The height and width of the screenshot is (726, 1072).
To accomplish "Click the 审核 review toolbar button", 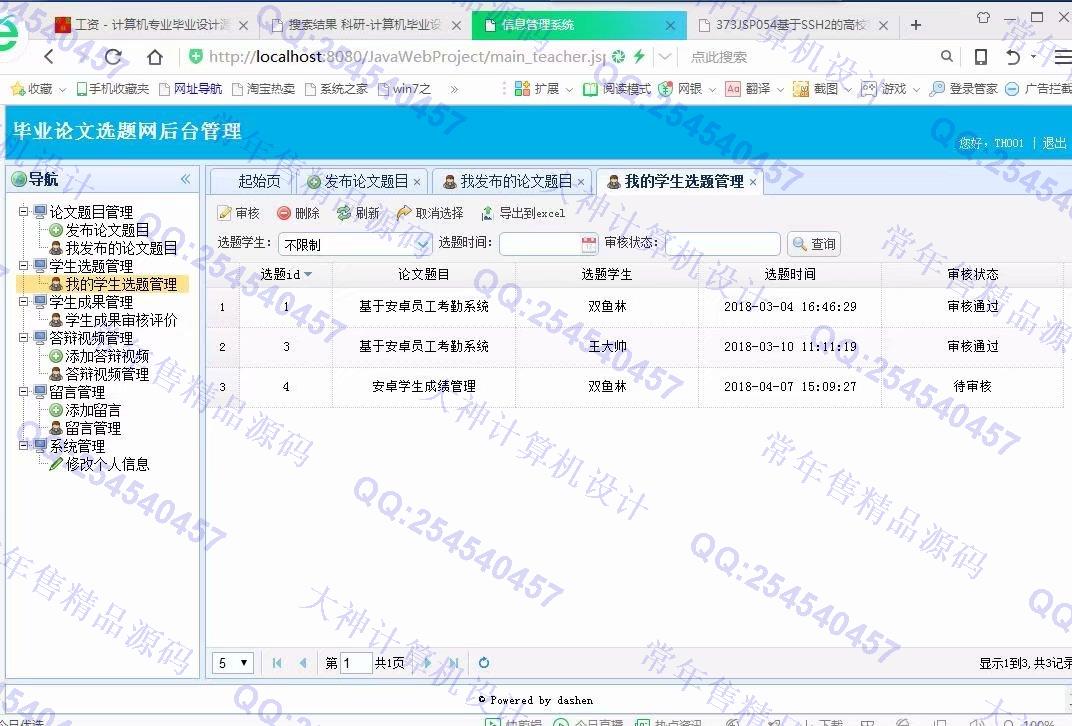I will (x=239, y=213).
